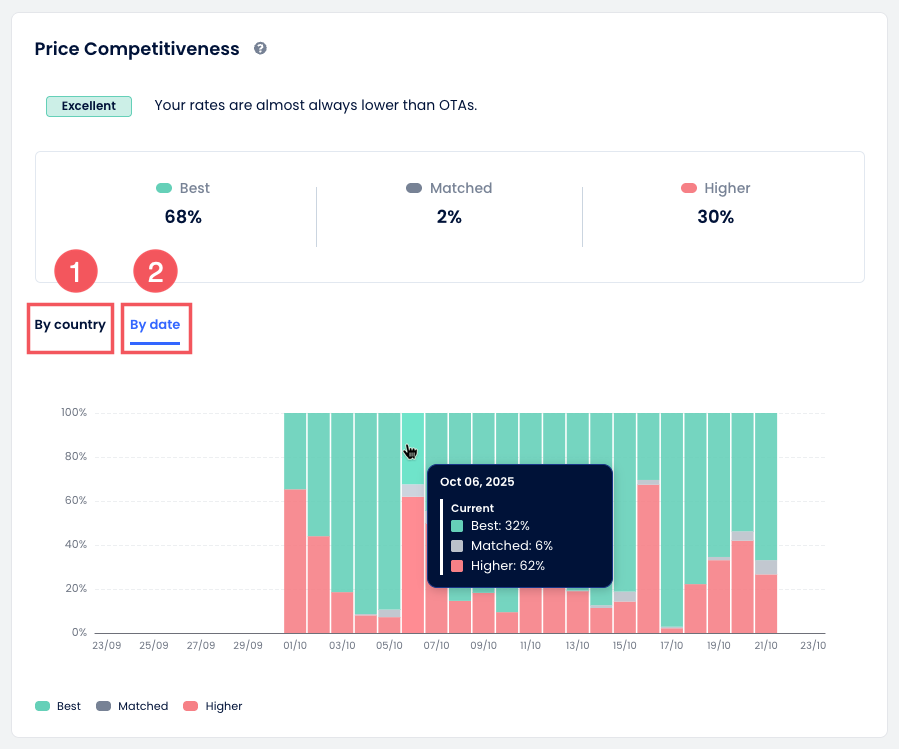Switch to the By country tab
The width and height of the screenshot is (899, 749).
pyautogui.click(x=70, y=325)
